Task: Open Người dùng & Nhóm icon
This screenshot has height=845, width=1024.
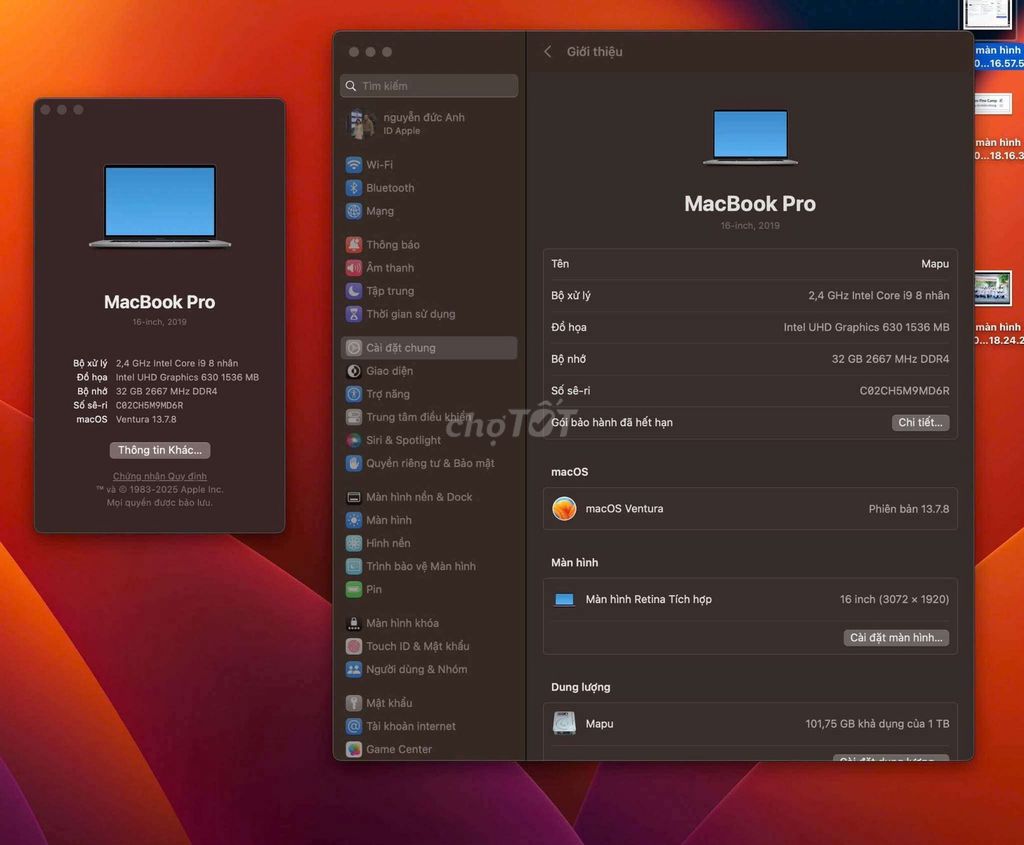Action: coord(353,670)
